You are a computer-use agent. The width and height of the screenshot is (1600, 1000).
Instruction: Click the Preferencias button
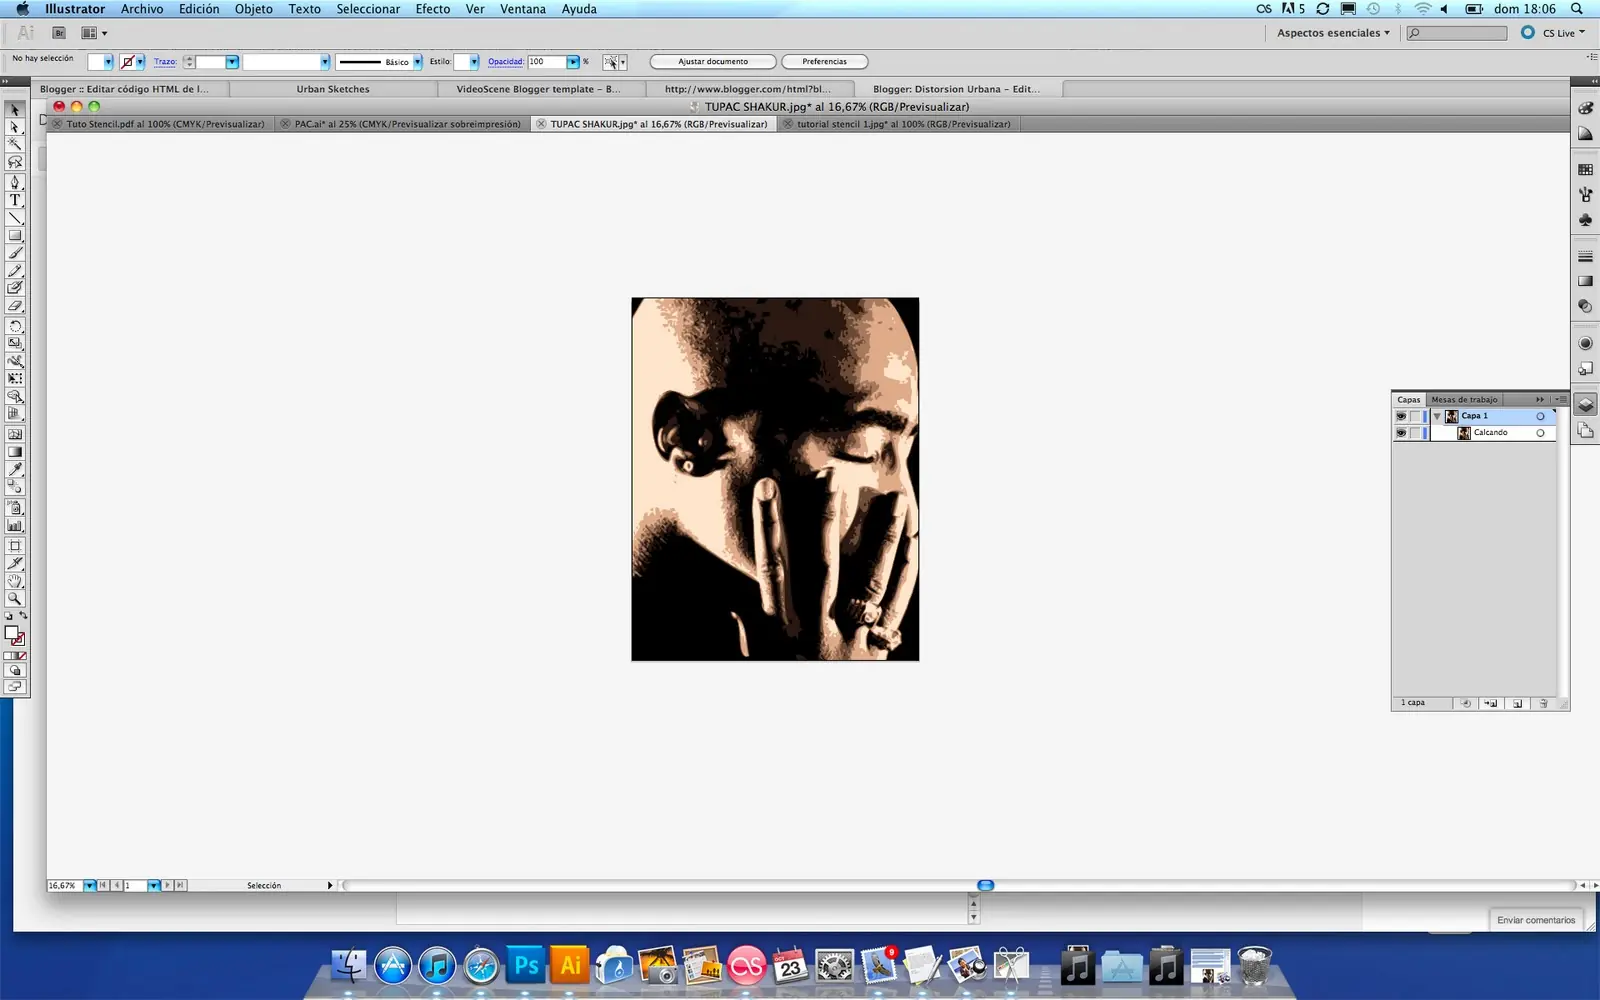pyautogui.click(x=824, y=62)
